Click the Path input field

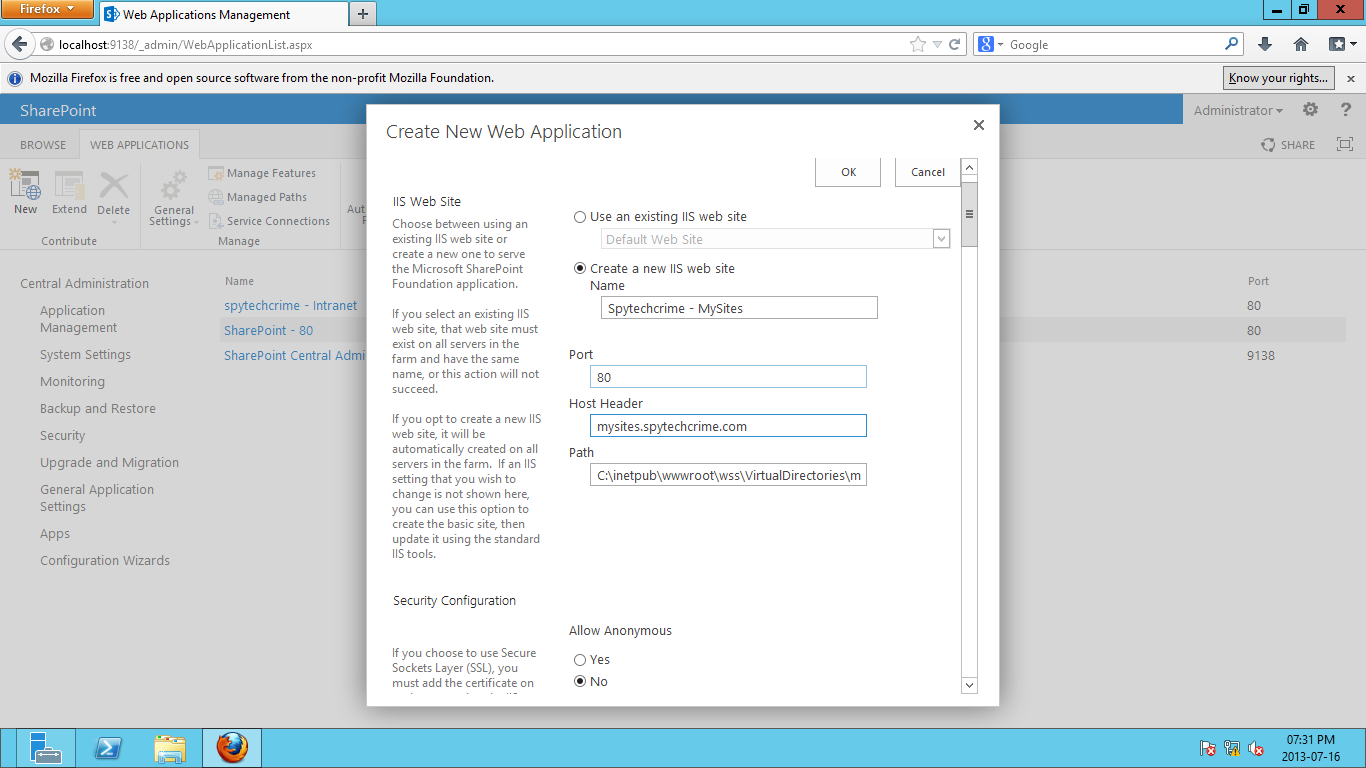tap(728, 475)
